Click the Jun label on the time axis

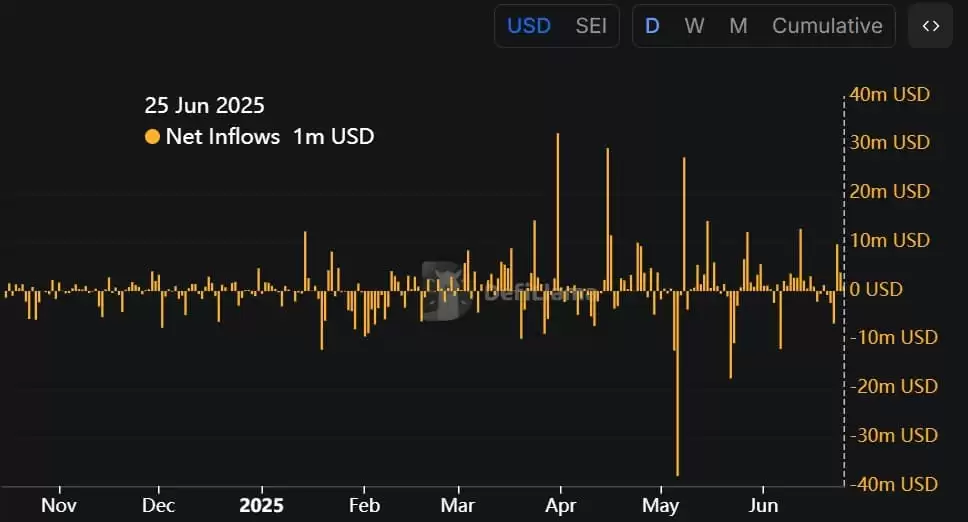point(763,505)
